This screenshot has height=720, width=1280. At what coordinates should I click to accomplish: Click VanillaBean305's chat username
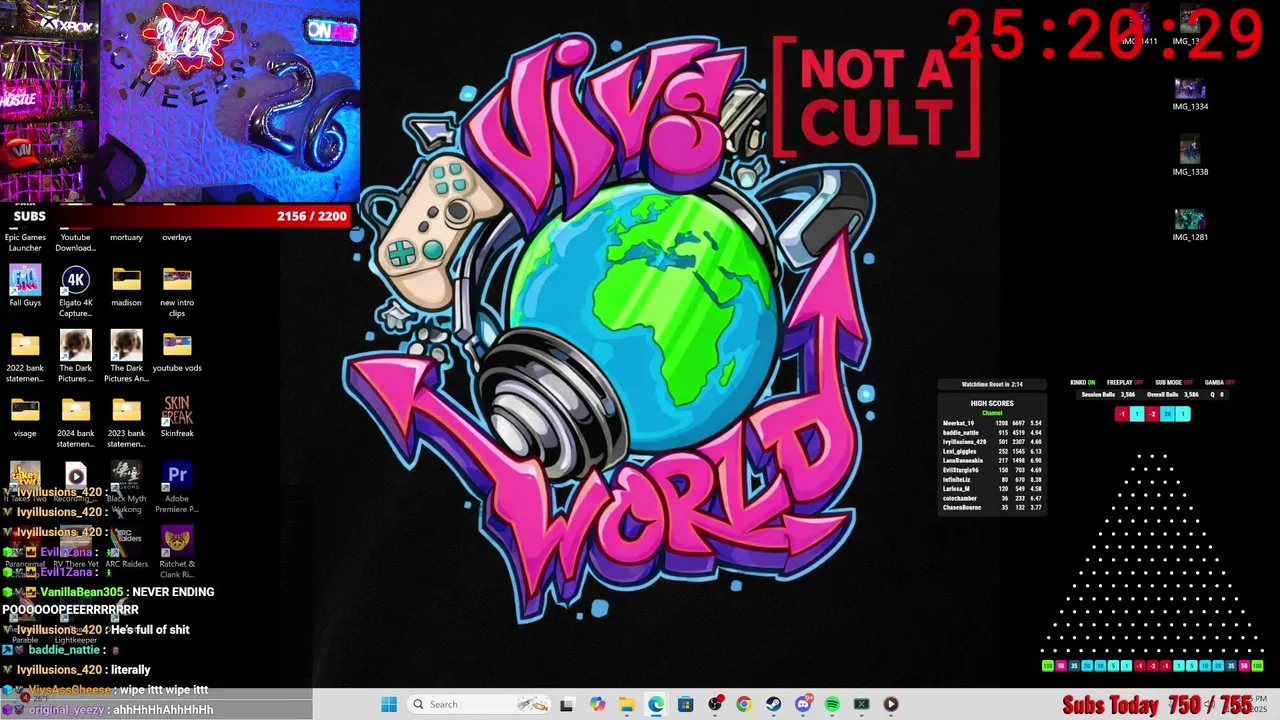(82, 592)
